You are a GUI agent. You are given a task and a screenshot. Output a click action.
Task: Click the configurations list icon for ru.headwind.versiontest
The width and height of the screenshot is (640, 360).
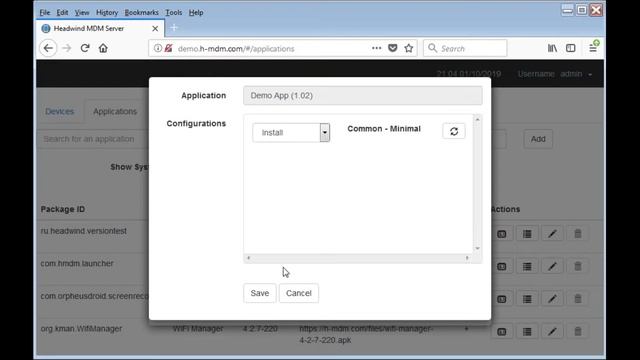(527, 234)
